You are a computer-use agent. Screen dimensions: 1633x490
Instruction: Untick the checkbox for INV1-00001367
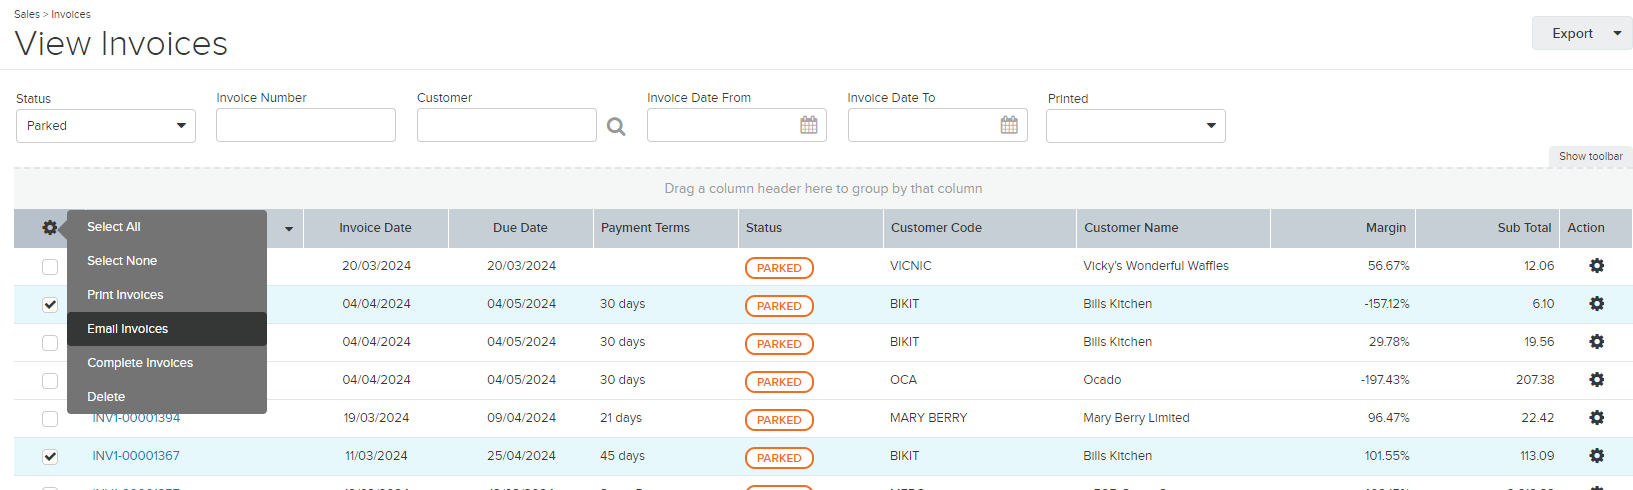coord(50,457)
